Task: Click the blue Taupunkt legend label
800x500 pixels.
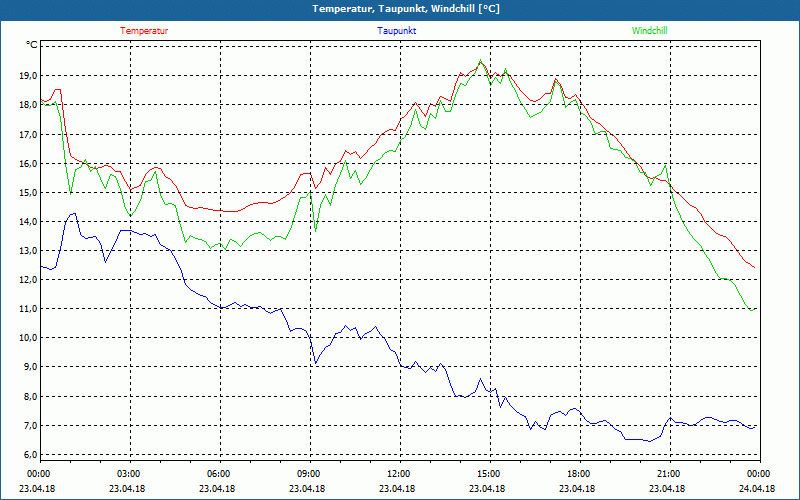Action: pos(396,31)
